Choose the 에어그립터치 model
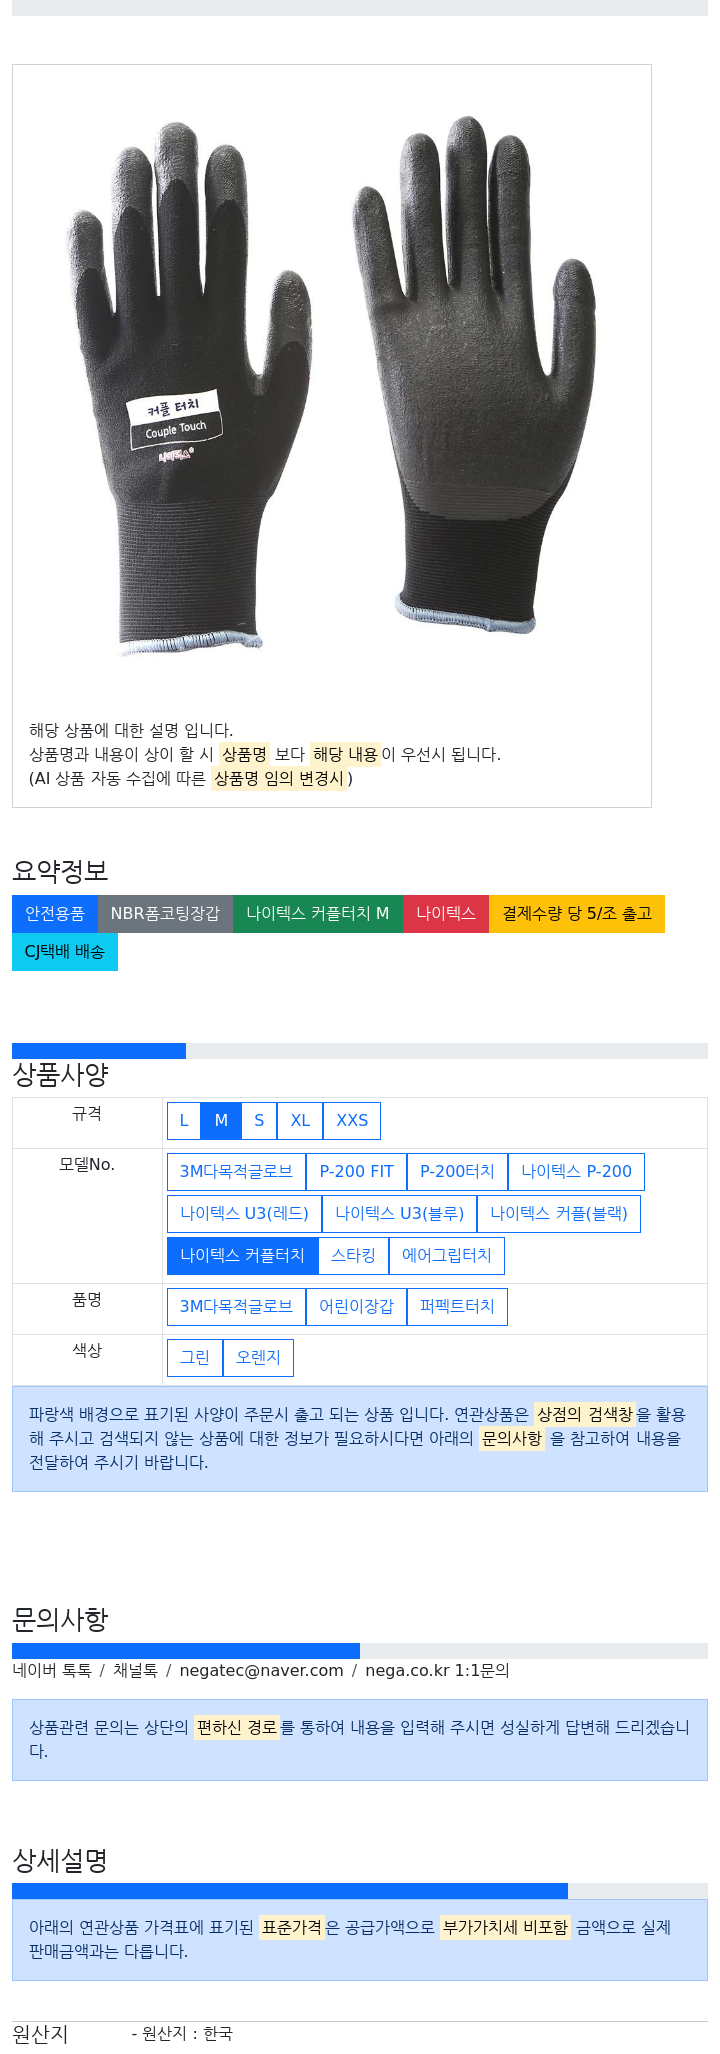The height and width of the screenshot is (2054, 720). pyautogui.click(x=447, y=1256)
